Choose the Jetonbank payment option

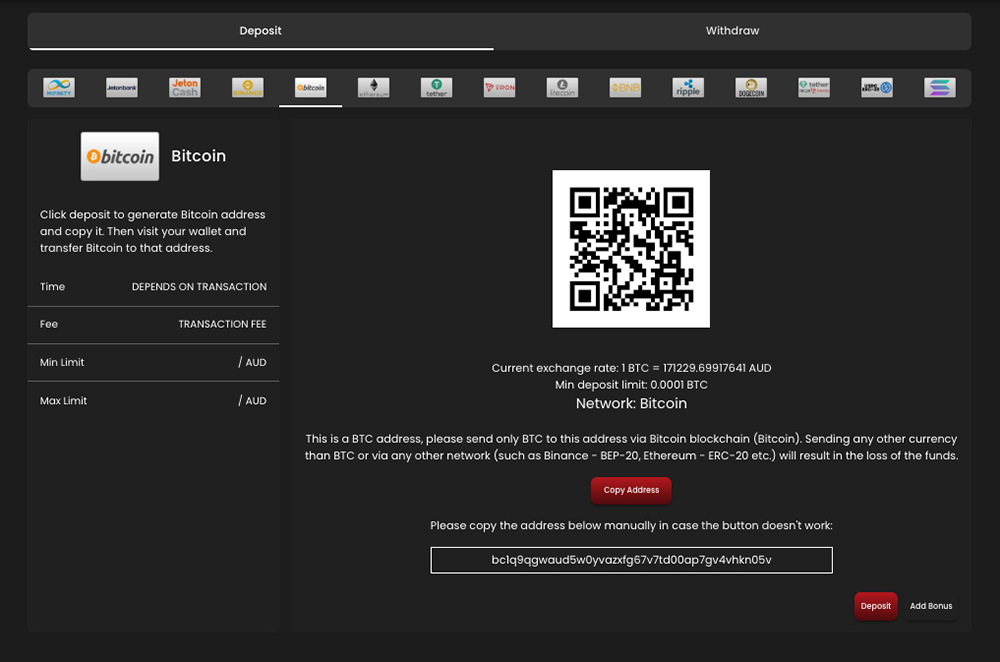[122, 87]
